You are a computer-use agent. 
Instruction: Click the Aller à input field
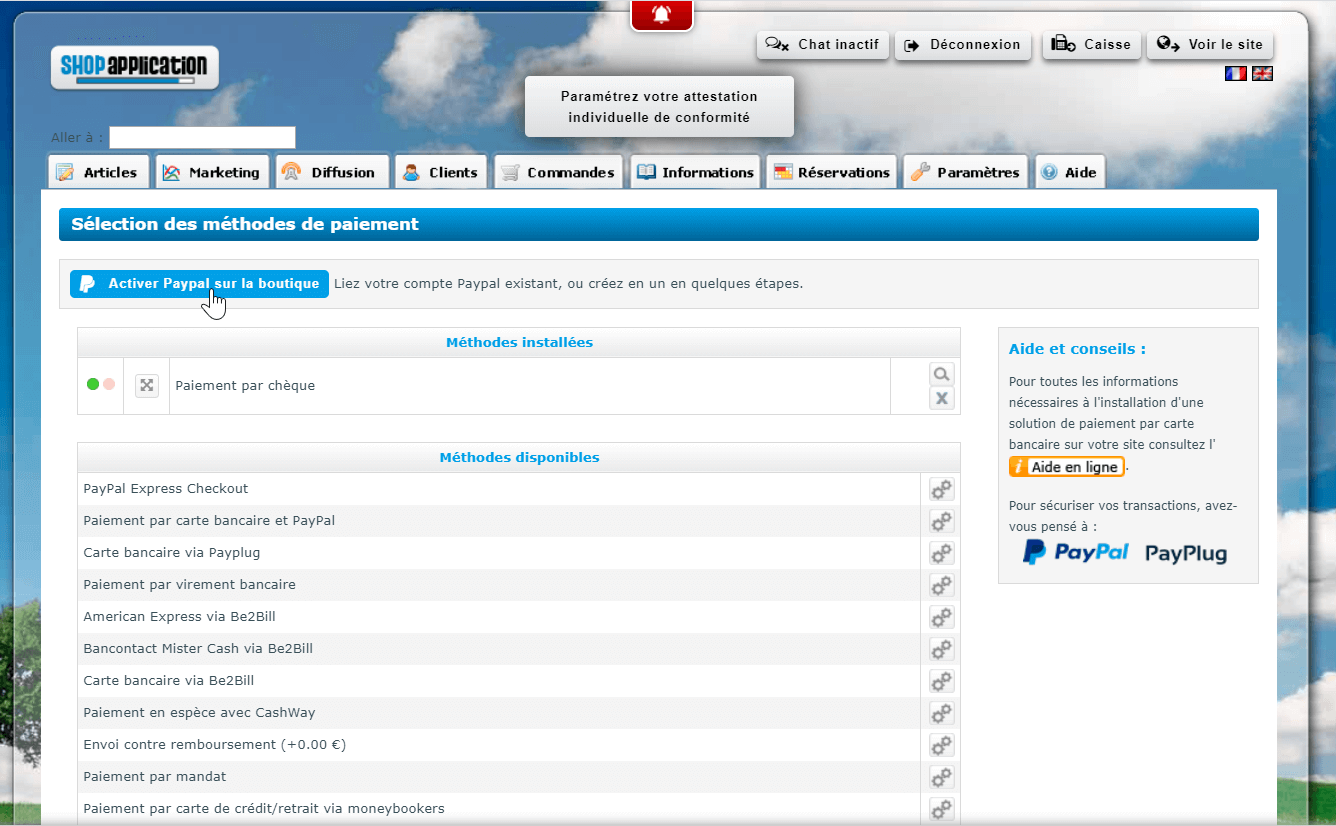tap(202, 137)
